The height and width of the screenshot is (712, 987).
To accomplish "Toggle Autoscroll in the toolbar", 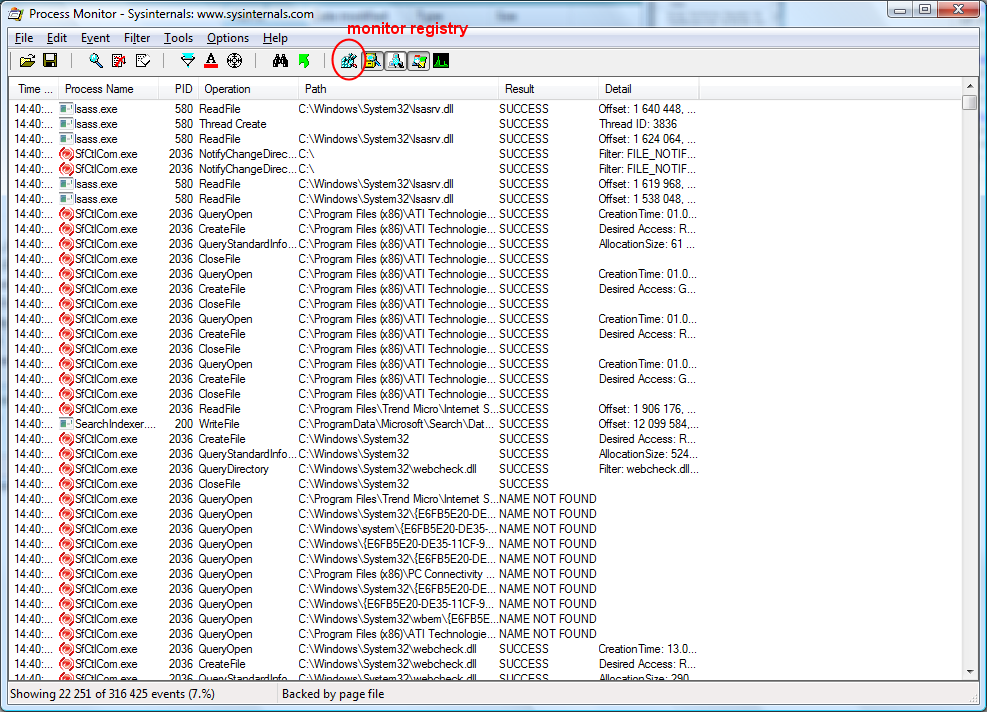I will coord(118,60).
